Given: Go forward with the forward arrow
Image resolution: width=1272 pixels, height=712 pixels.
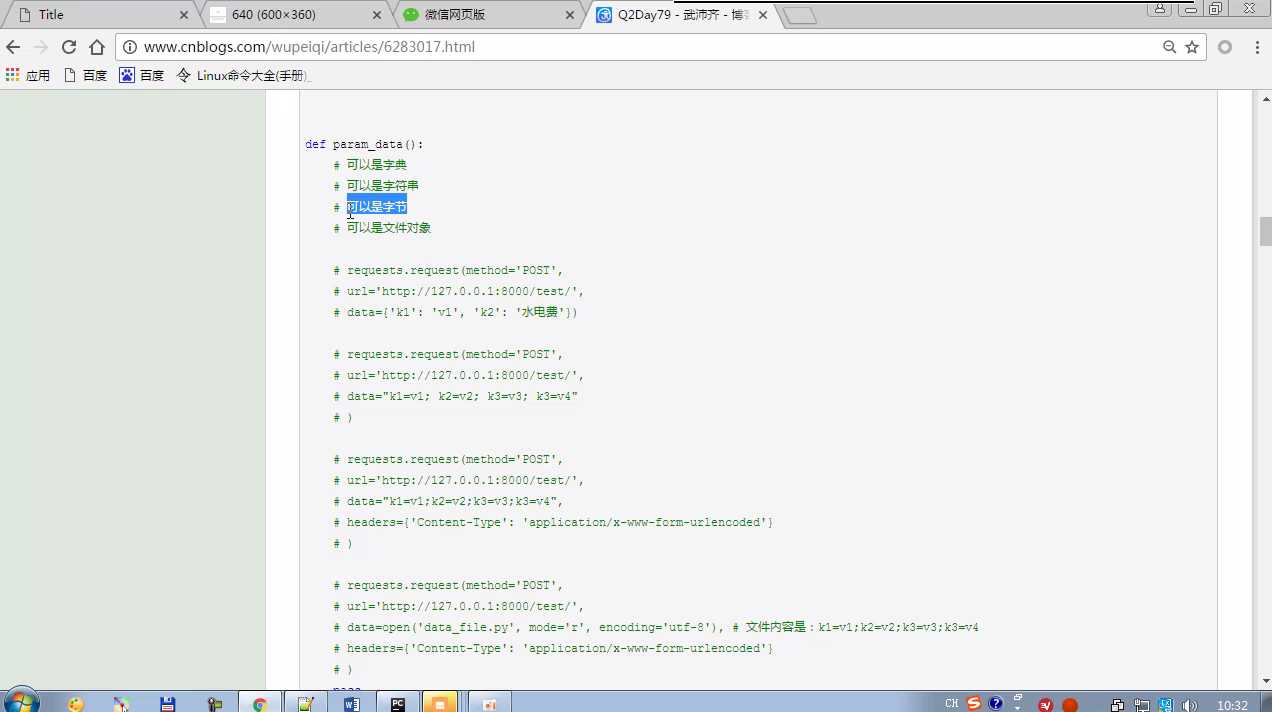Looking at the screenshot, I should point(41,47).
